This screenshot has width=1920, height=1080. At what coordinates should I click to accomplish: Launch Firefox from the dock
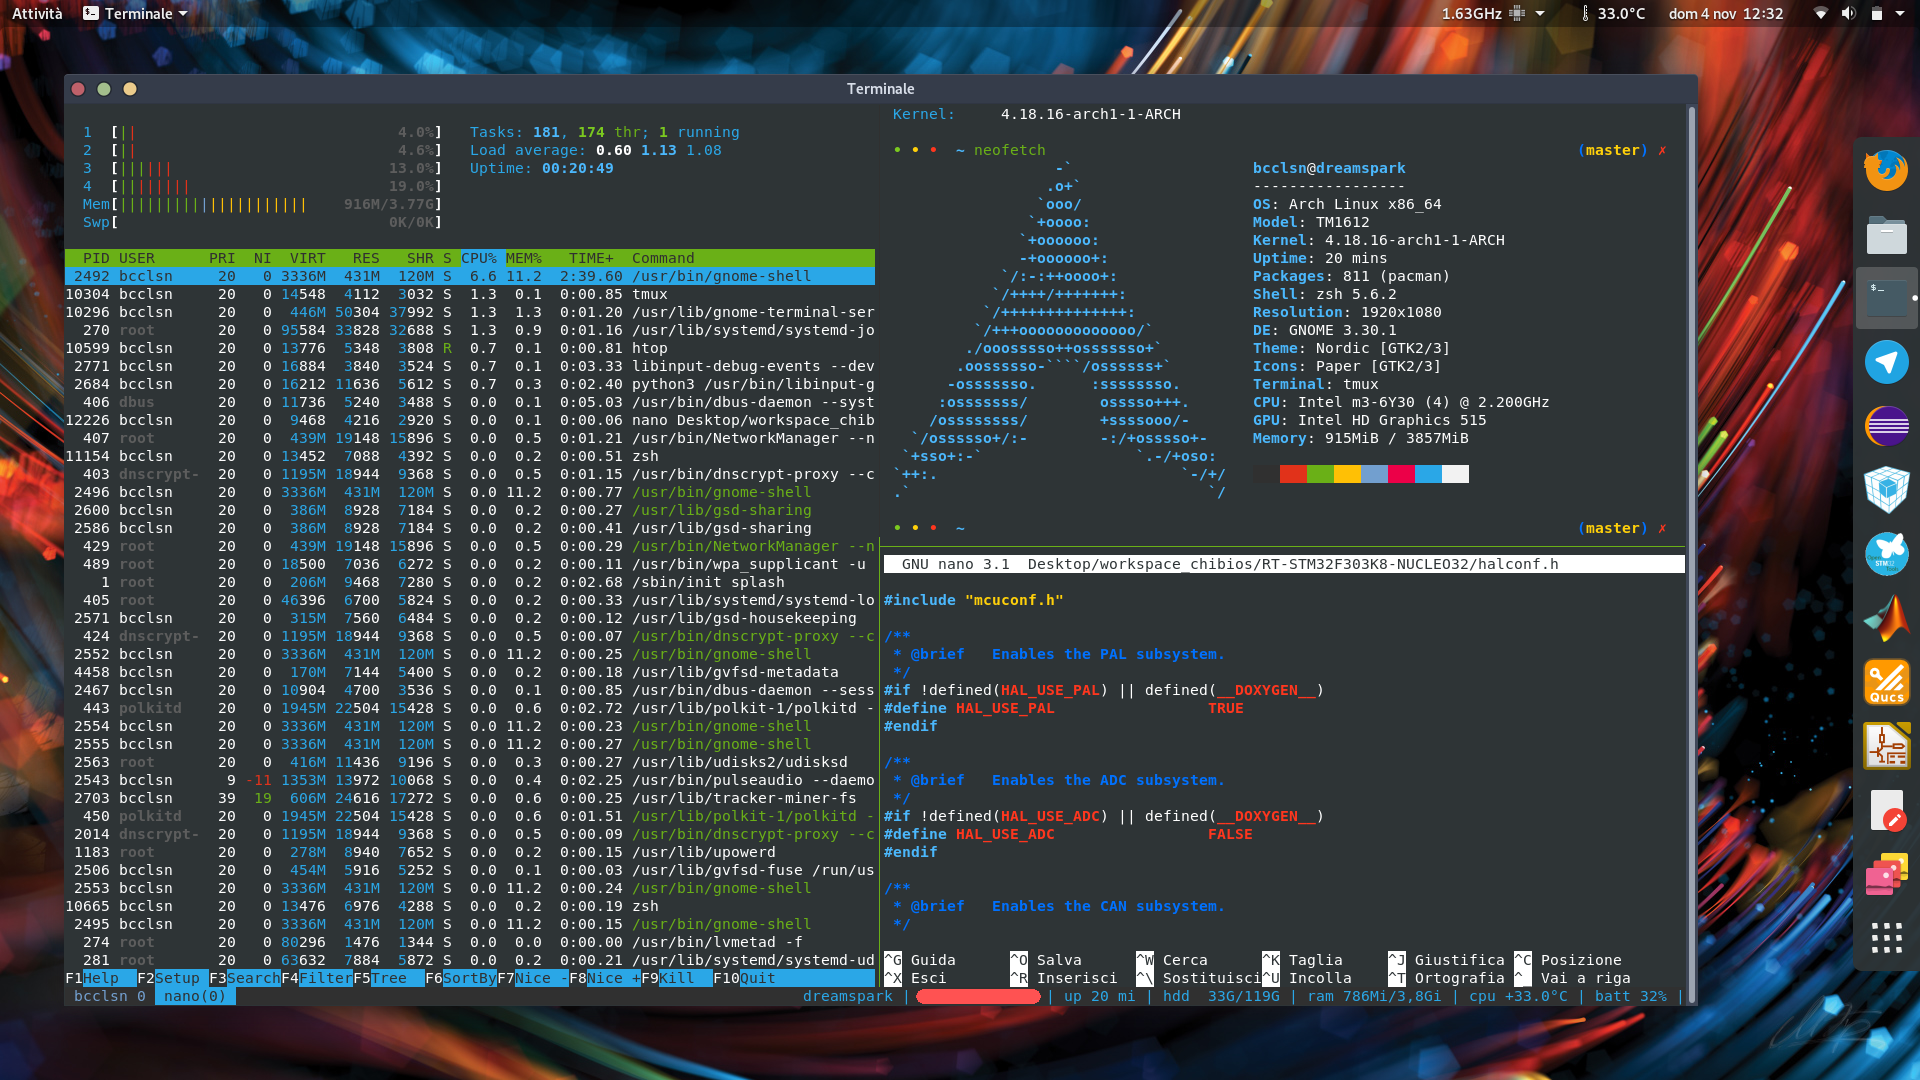pos(1886,170)
